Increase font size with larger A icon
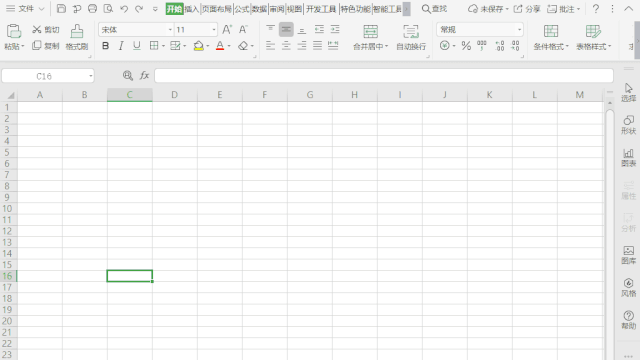The width and height of the screenshot is (640, 360). (x=227, y=29)
